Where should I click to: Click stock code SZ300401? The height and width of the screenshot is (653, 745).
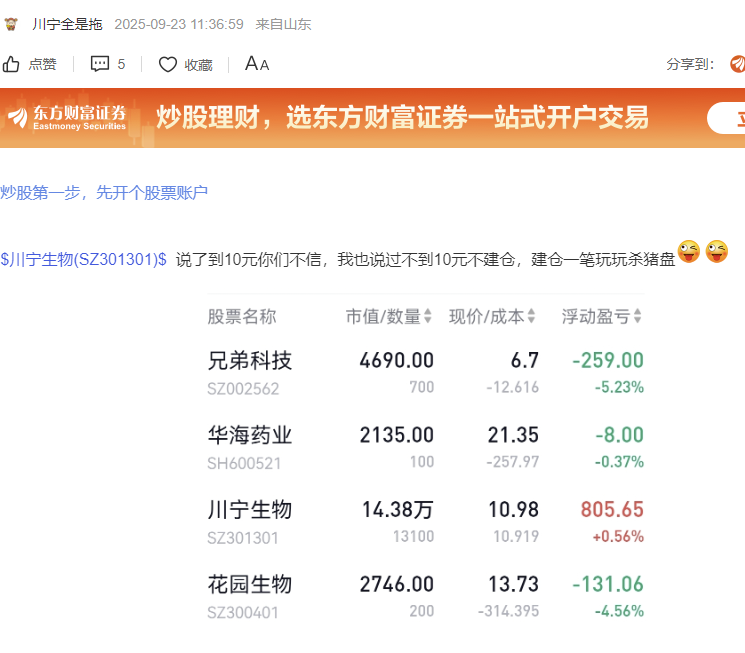pos(243,613)
